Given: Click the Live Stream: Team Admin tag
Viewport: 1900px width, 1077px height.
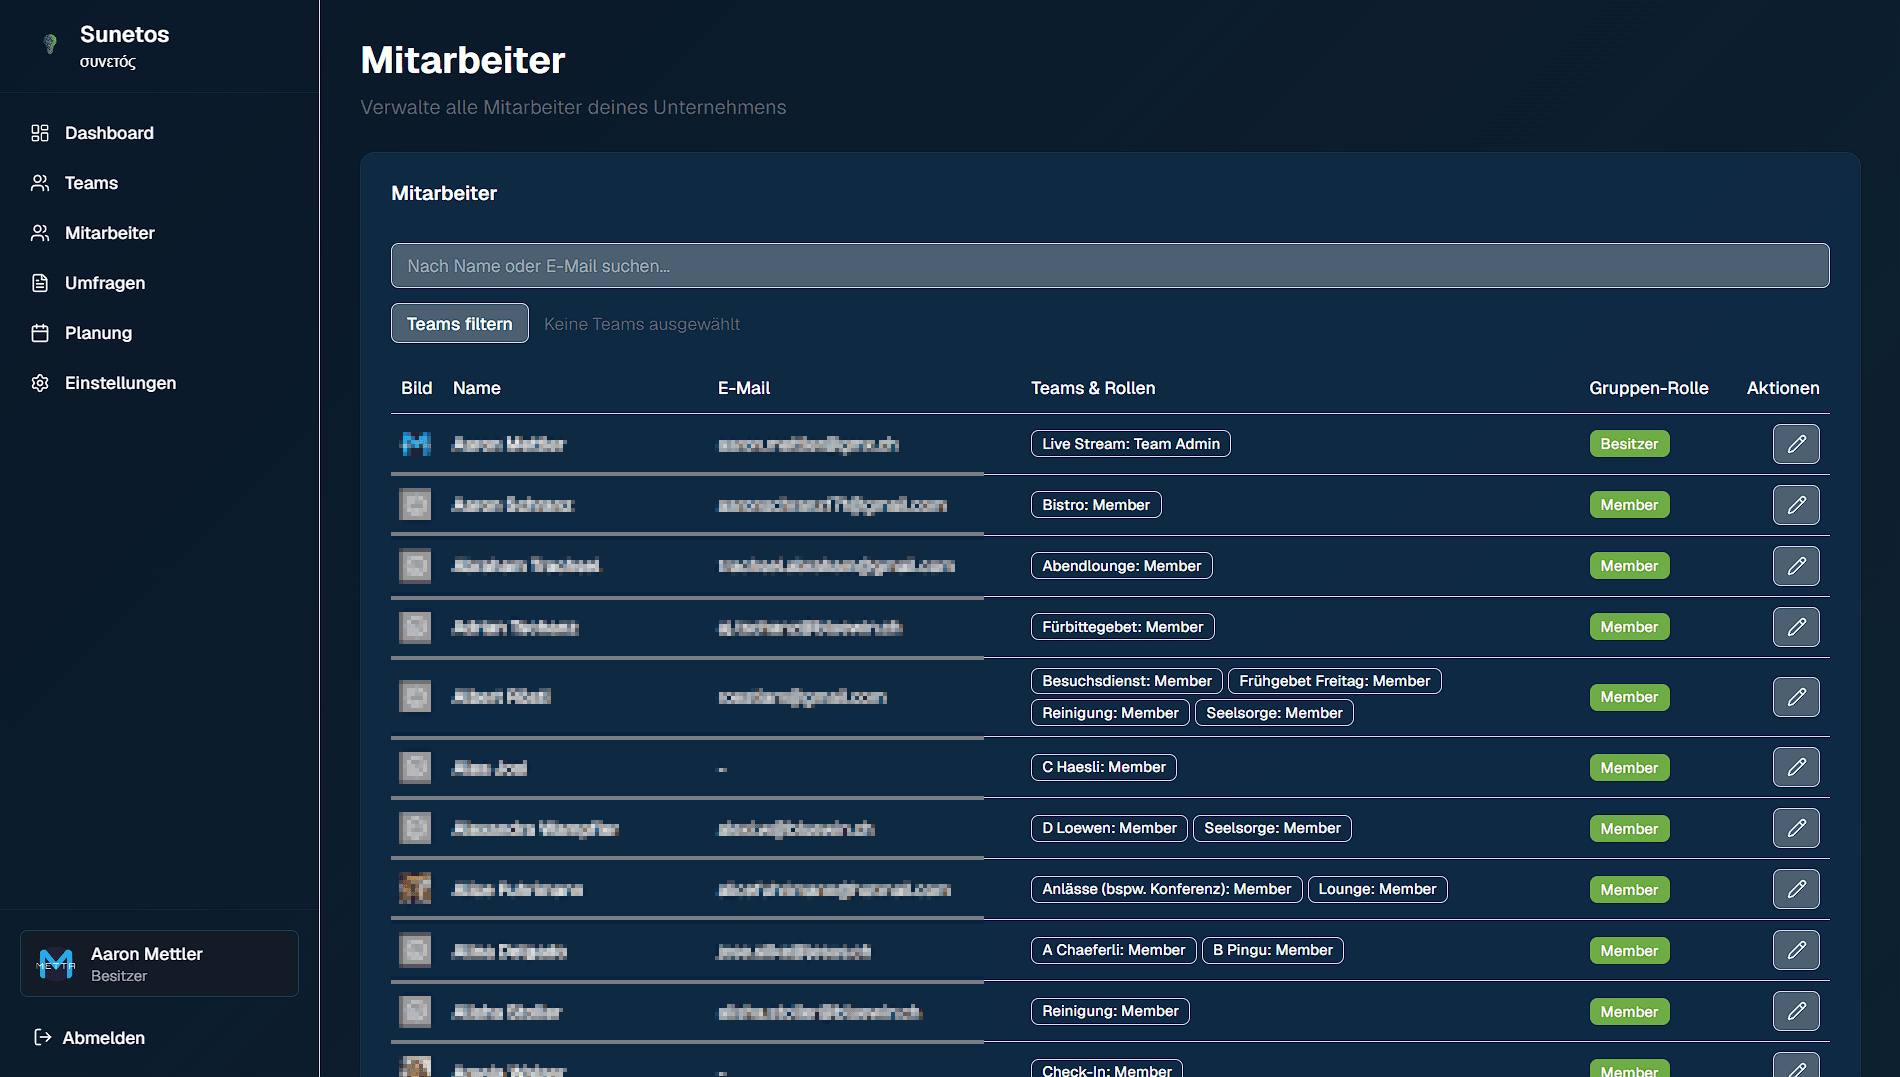Looking at the screenshot, I should click(x=1131, y=444).
